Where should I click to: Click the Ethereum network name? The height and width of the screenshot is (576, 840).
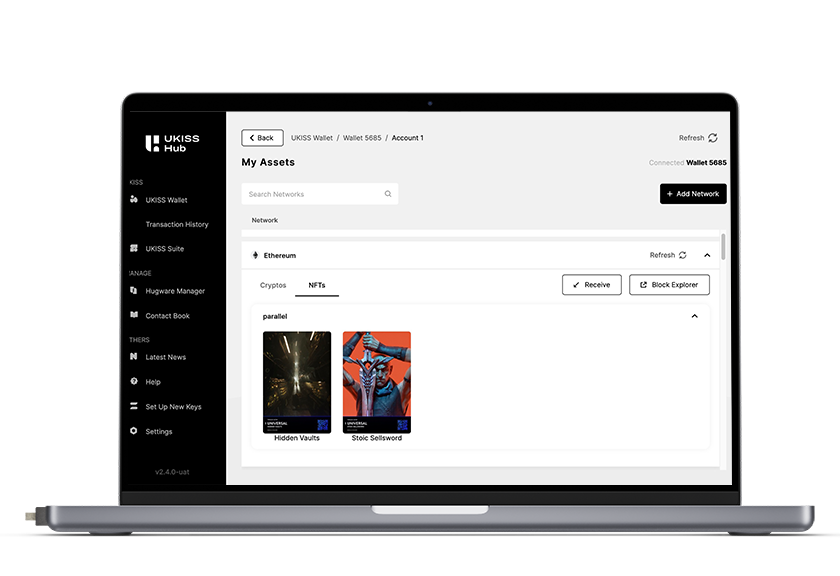point(280,256)
